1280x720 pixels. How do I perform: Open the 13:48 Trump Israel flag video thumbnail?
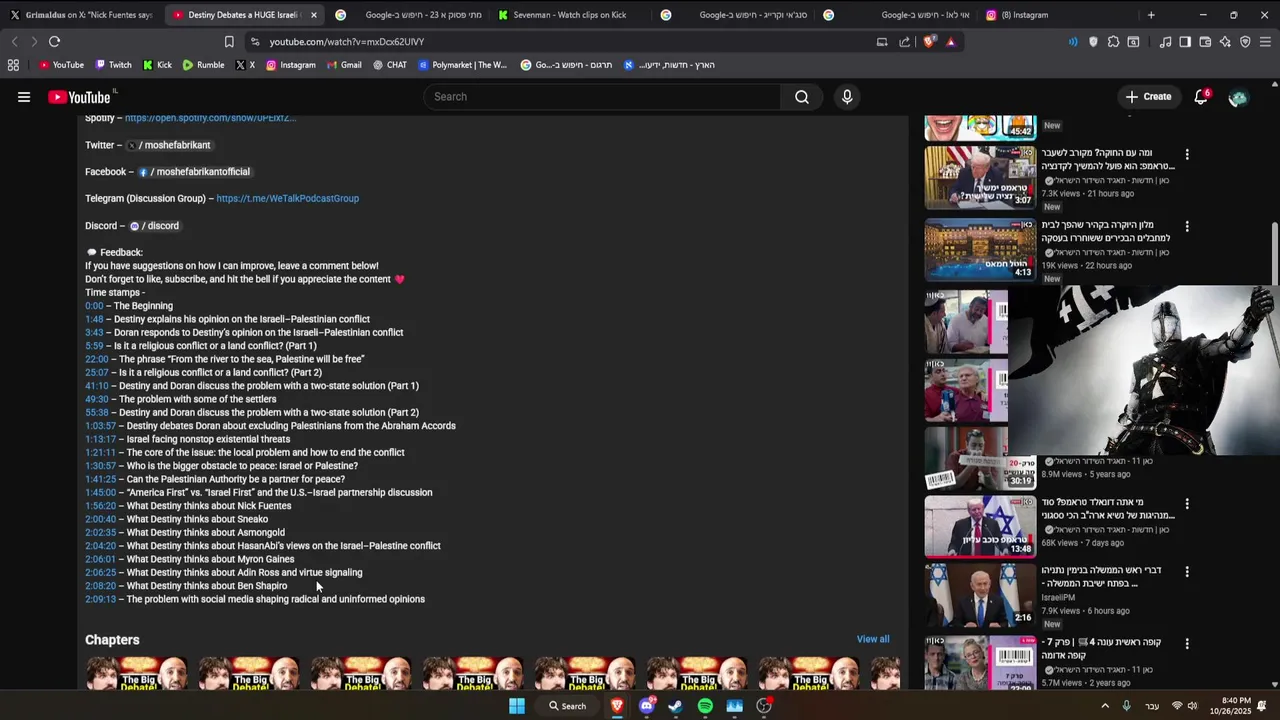[x=980, y=526]
